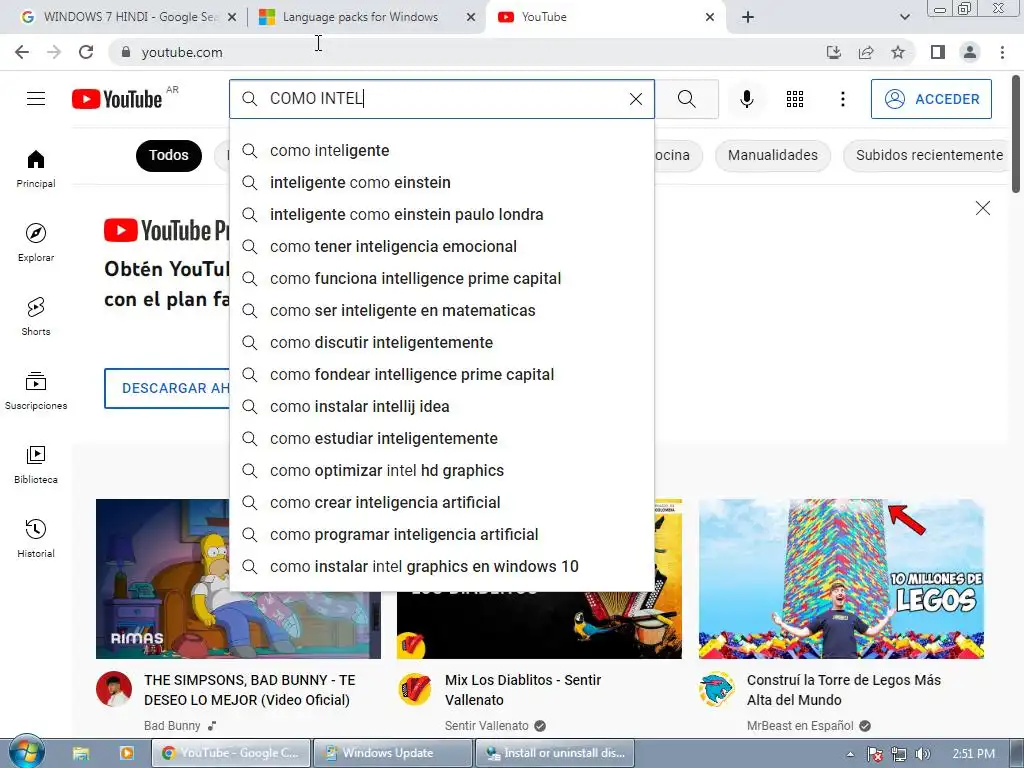Choose 'como discutir inteligentemente' suggestion
The image size is (1024, 768).
(442, 342)
